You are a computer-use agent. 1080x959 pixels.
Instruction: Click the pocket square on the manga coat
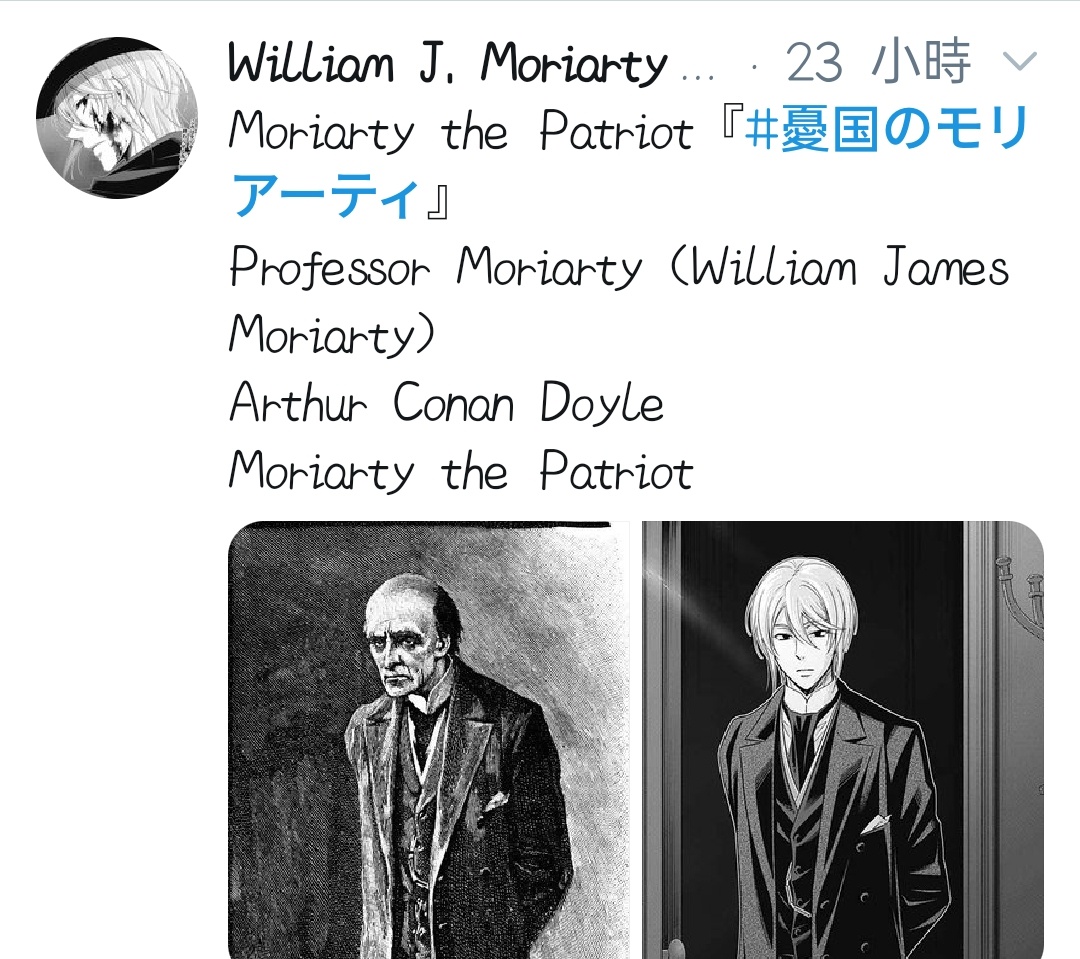[x=875, y=823]
